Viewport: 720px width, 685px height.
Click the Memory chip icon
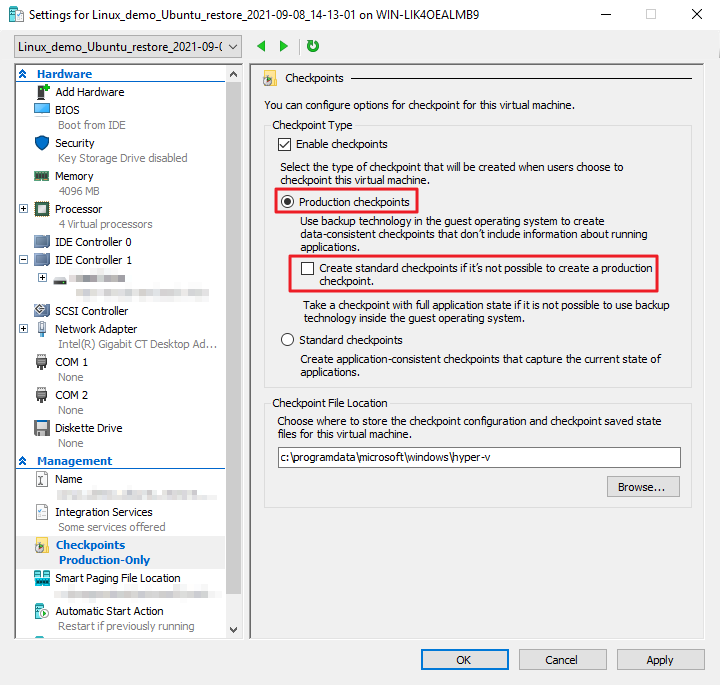42,176
